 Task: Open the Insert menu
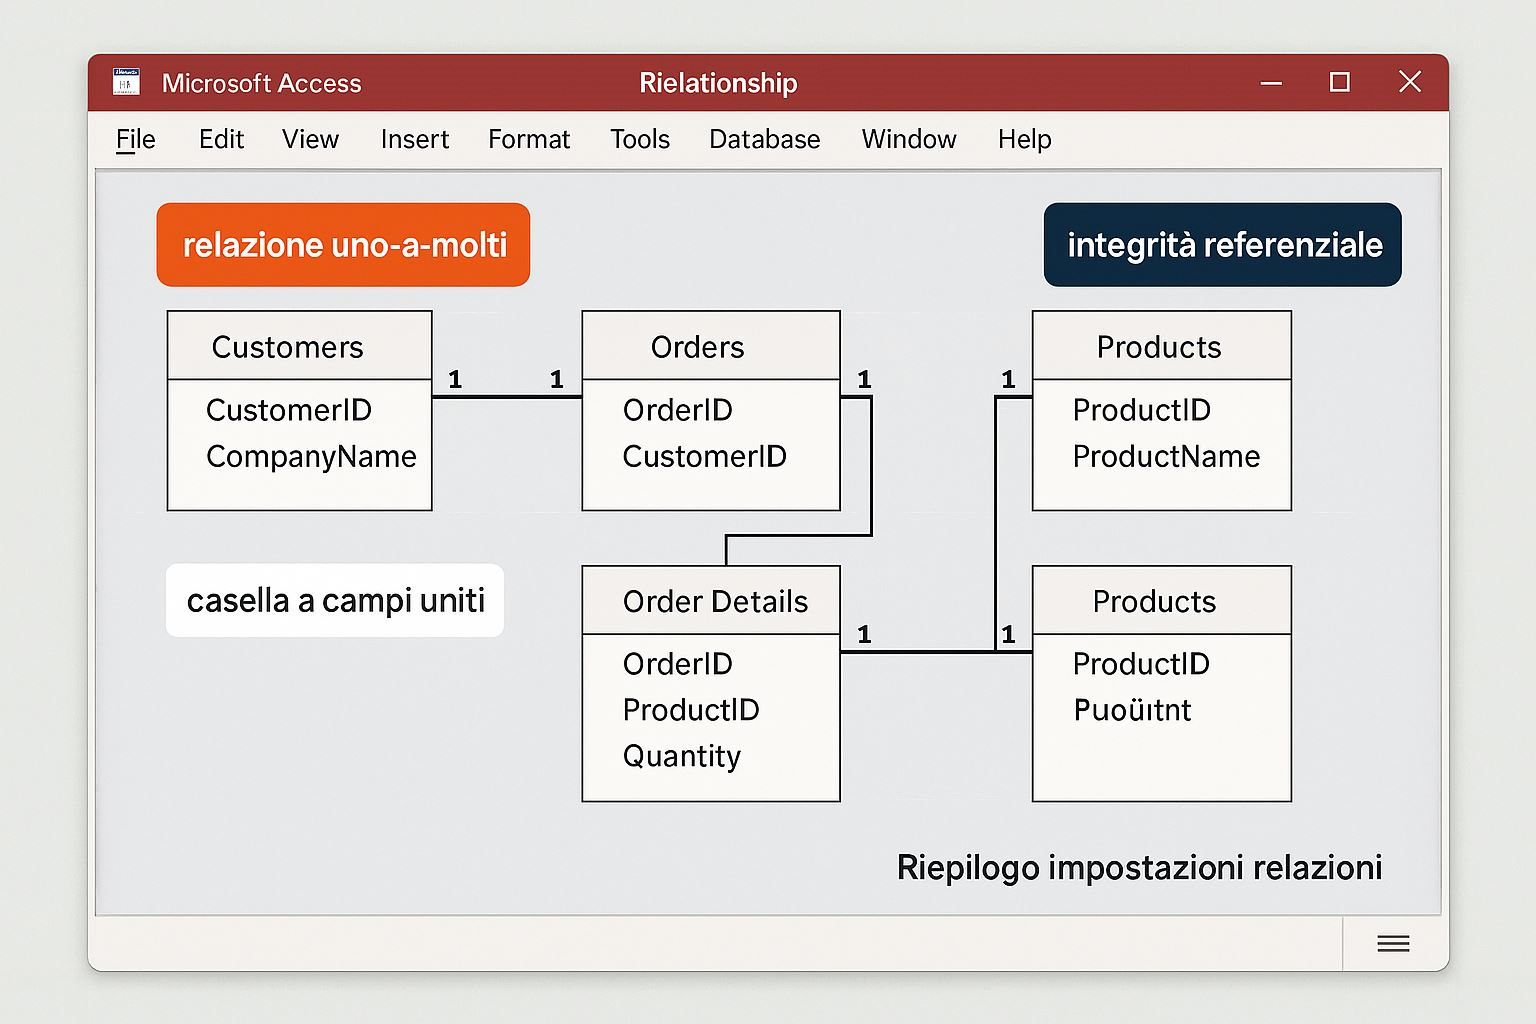(x=414, y=139)
